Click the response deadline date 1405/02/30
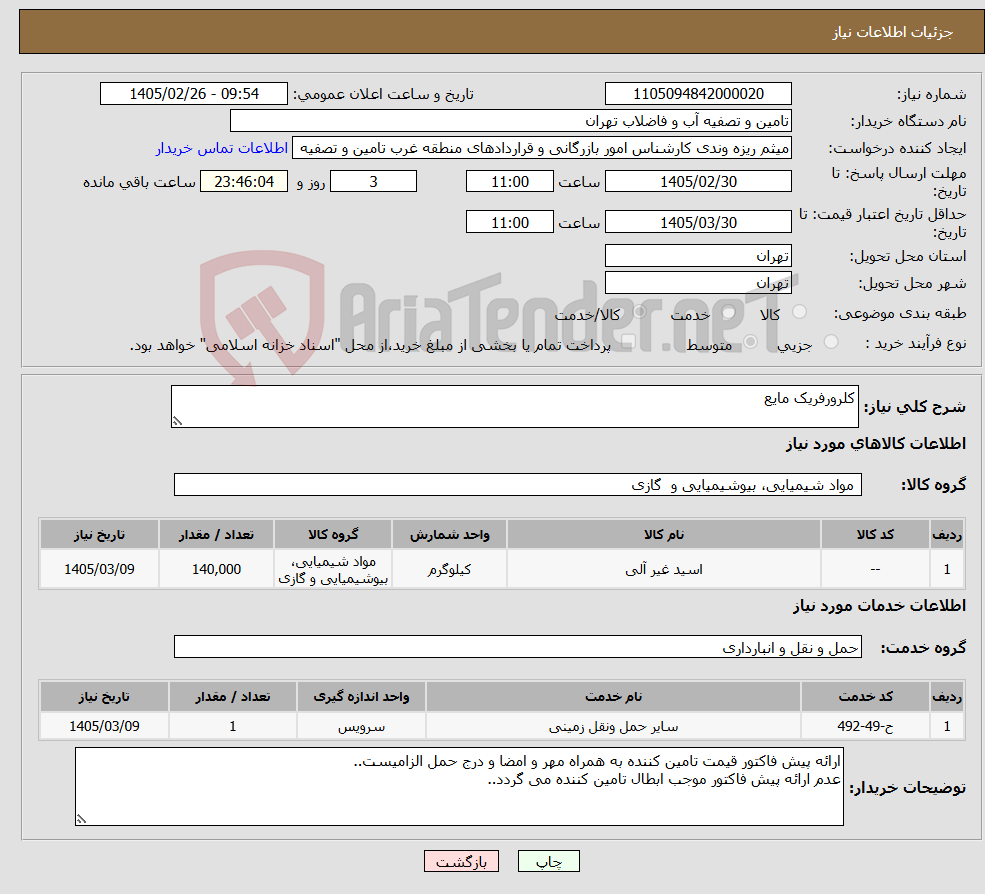This screenshot has width=985, height=894. (698, 182)
